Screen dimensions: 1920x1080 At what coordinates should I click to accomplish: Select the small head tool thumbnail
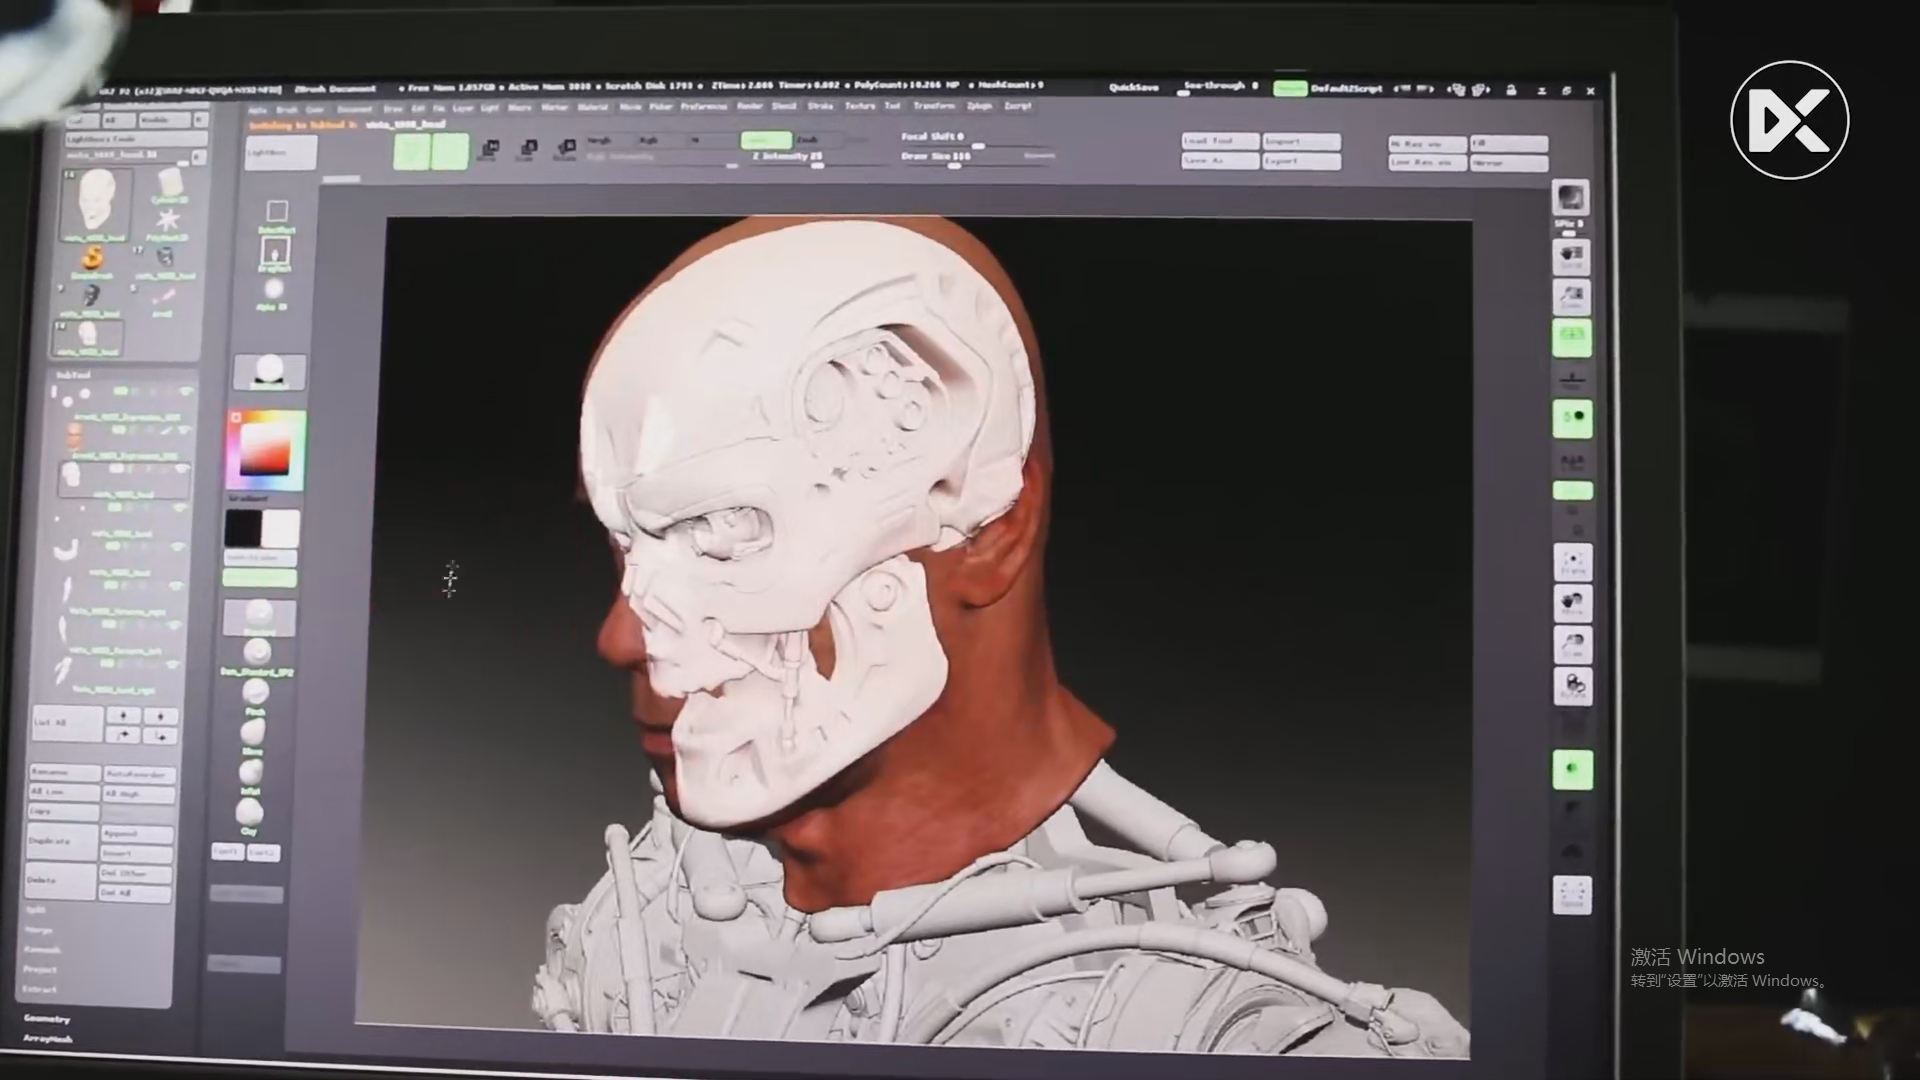pyautogui.click(x=88, y=336)
